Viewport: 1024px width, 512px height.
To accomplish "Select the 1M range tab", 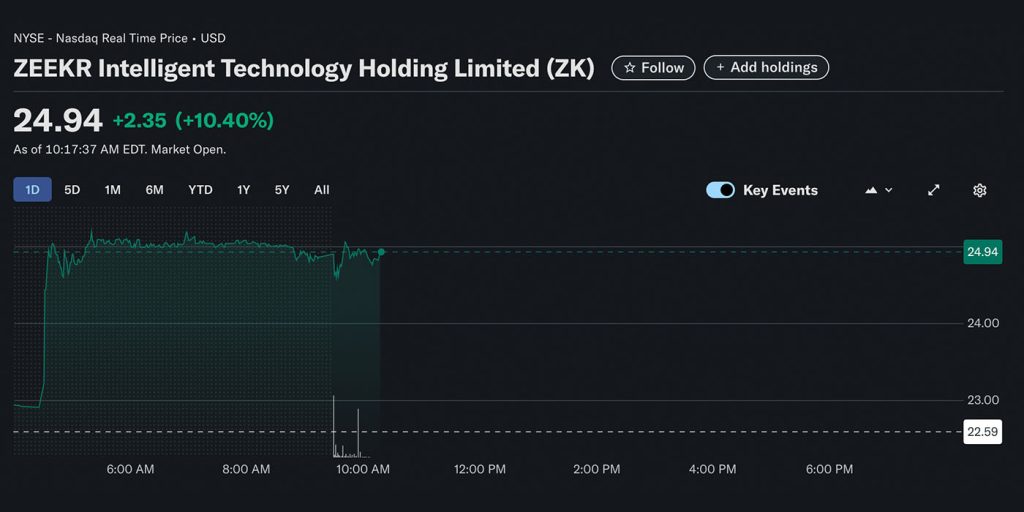I will [x=113, y=190].
